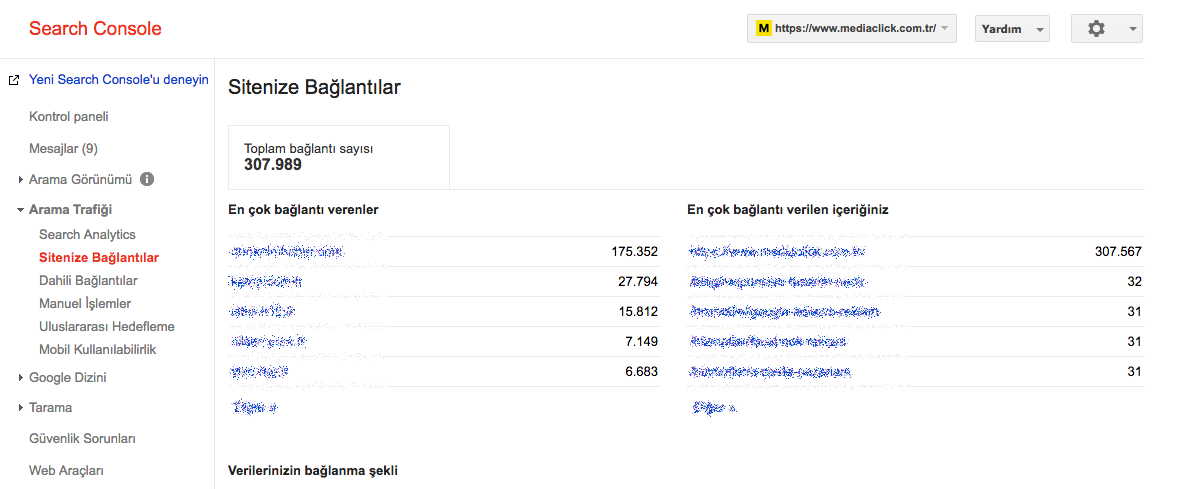Expand Arama Görünümü menu section

[x=80, y=180]
